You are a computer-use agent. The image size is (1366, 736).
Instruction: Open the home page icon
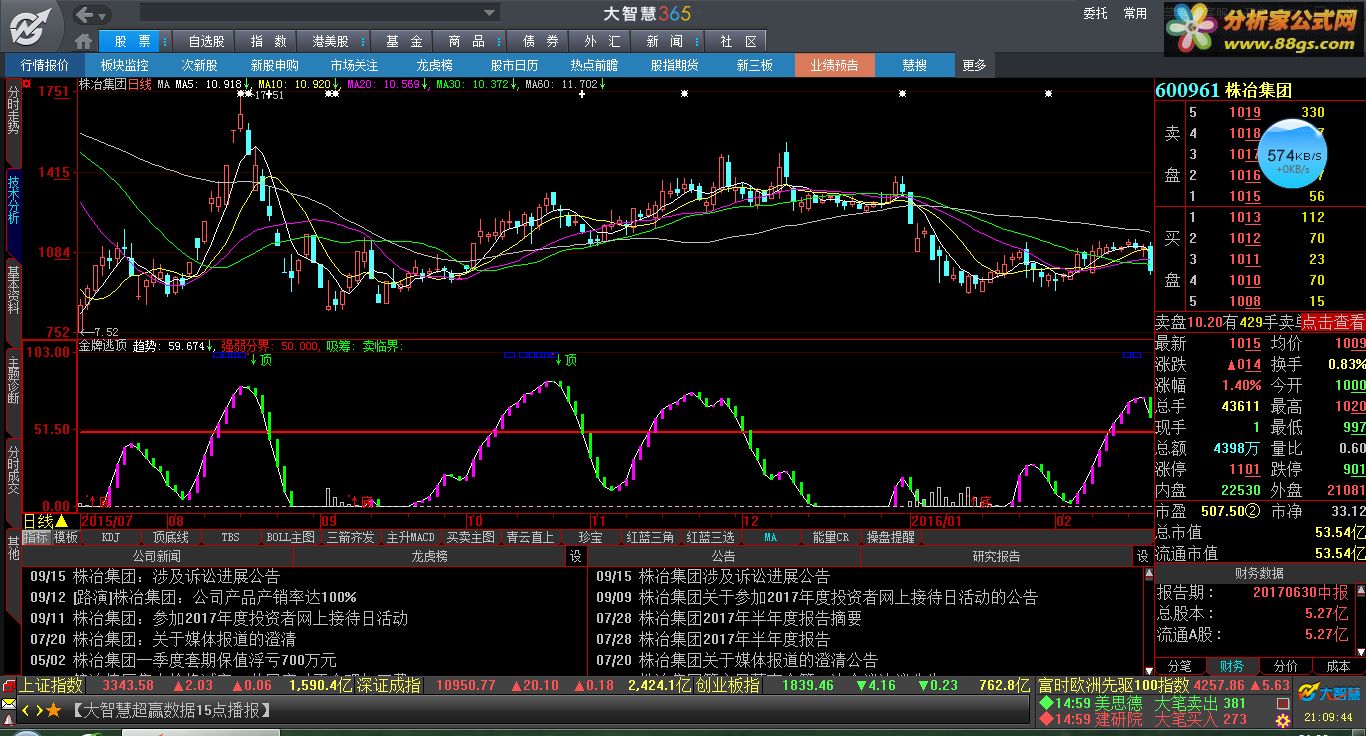[x=85, y=41]
